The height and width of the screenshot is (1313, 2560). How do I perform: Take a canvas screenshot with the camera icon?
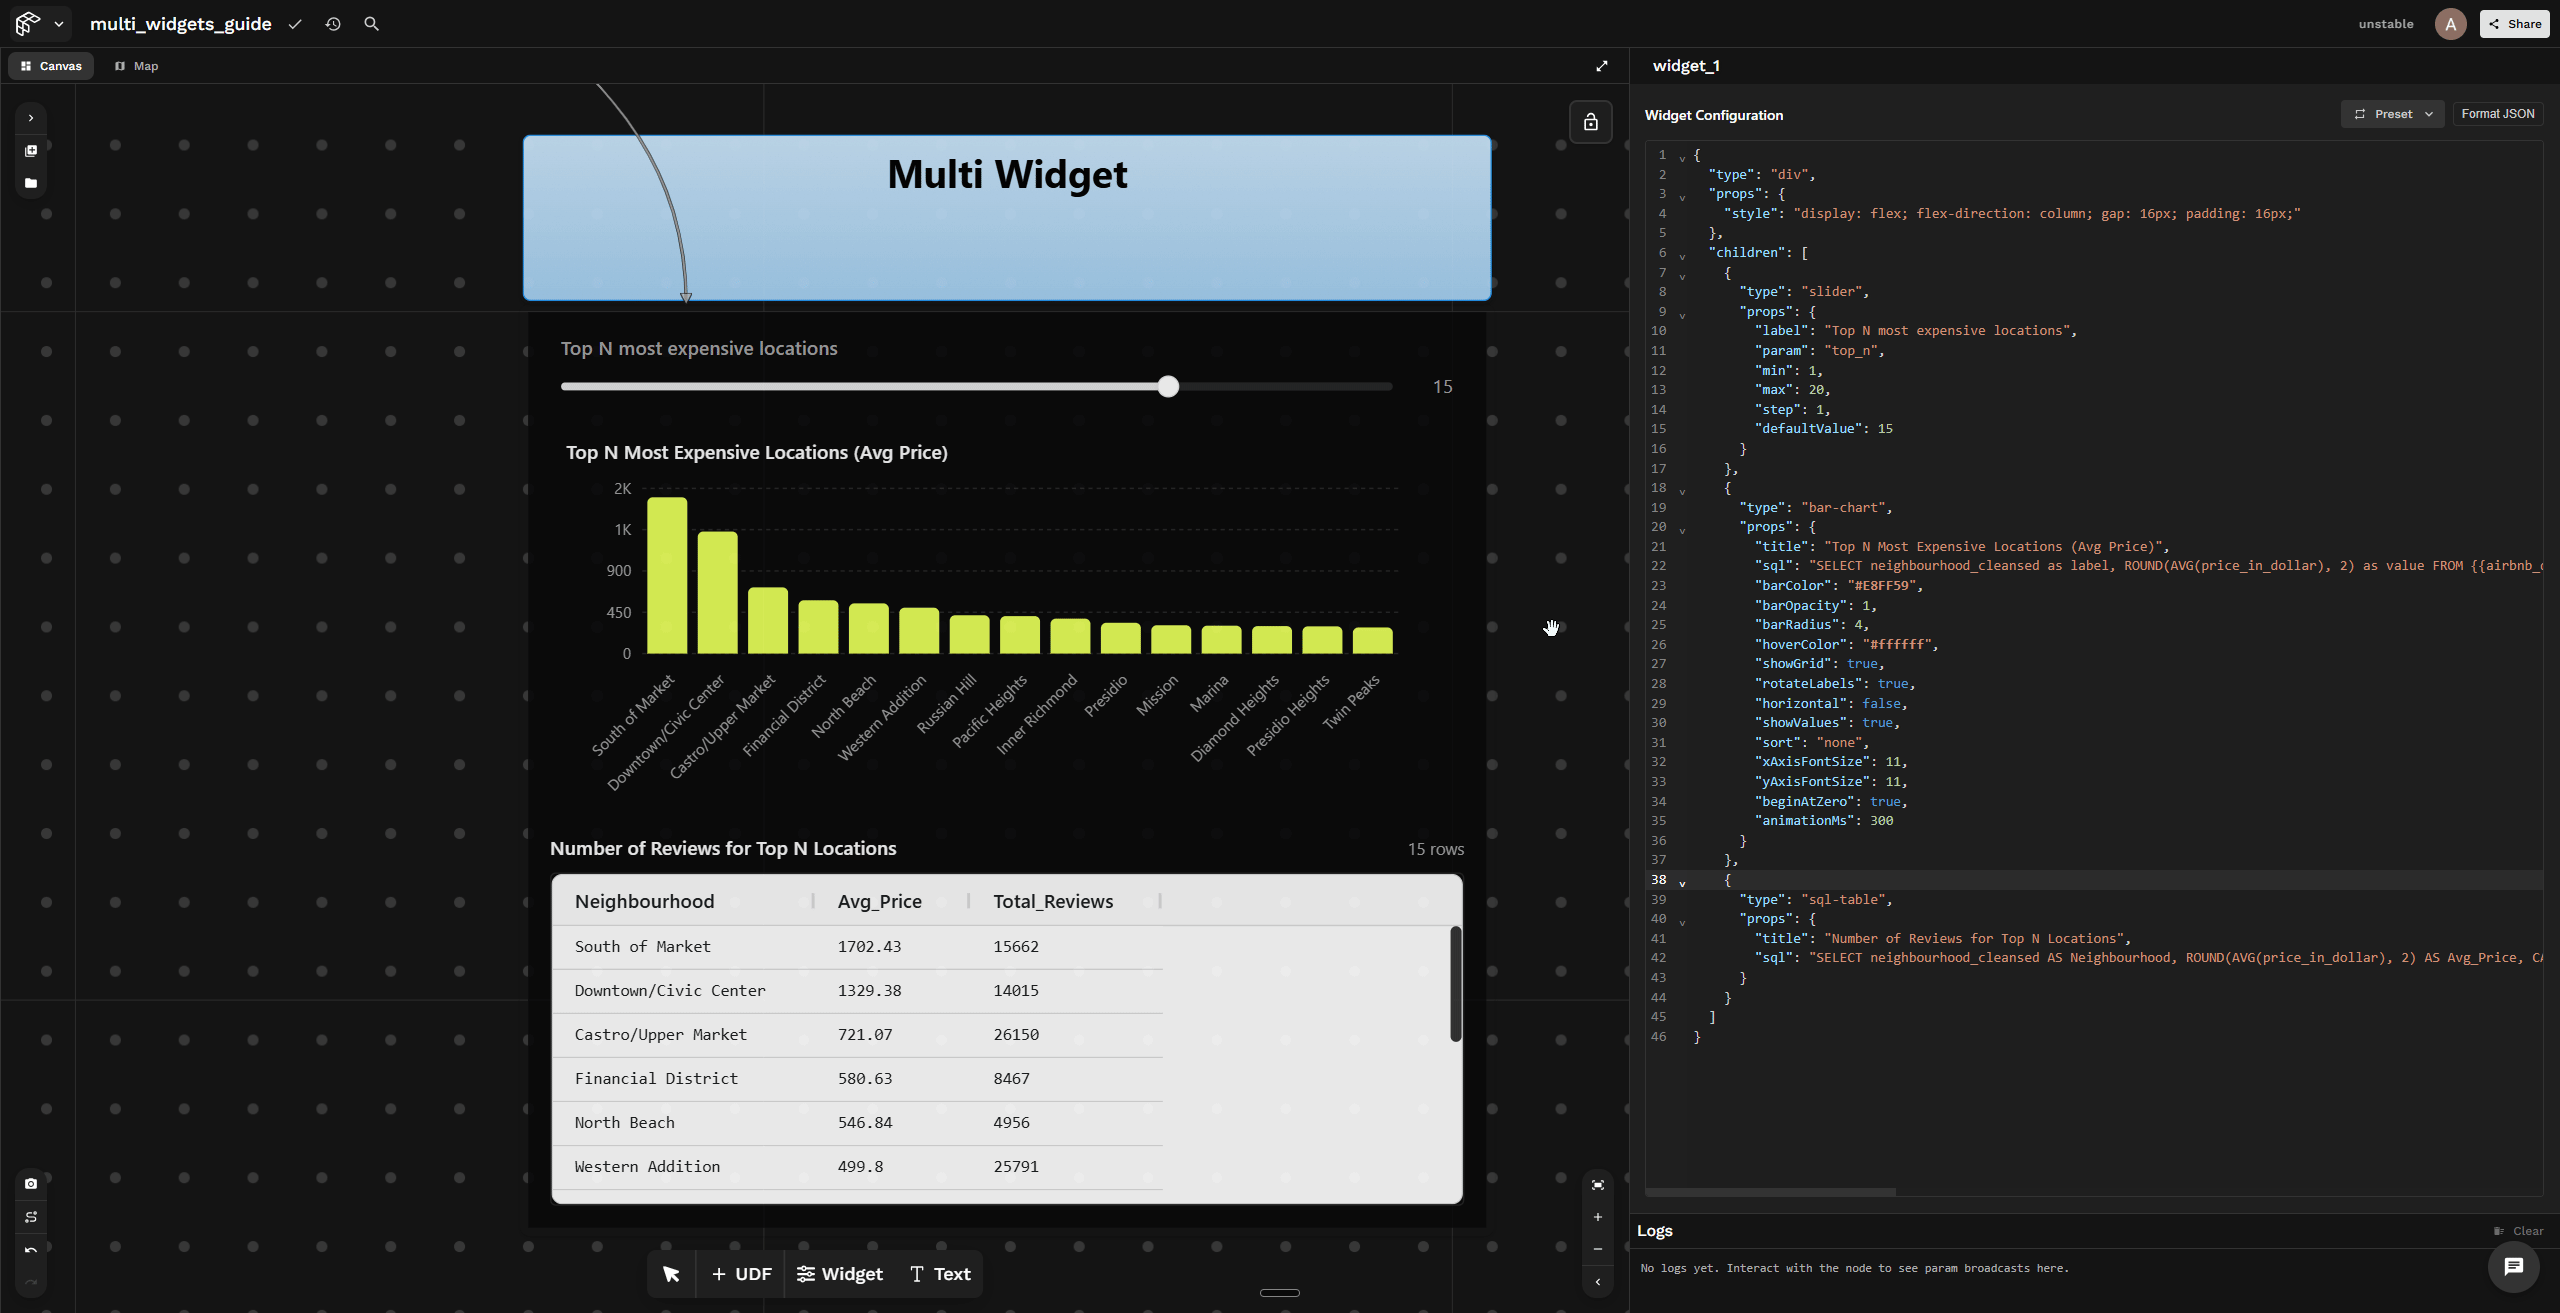(x=31, y=1184)
